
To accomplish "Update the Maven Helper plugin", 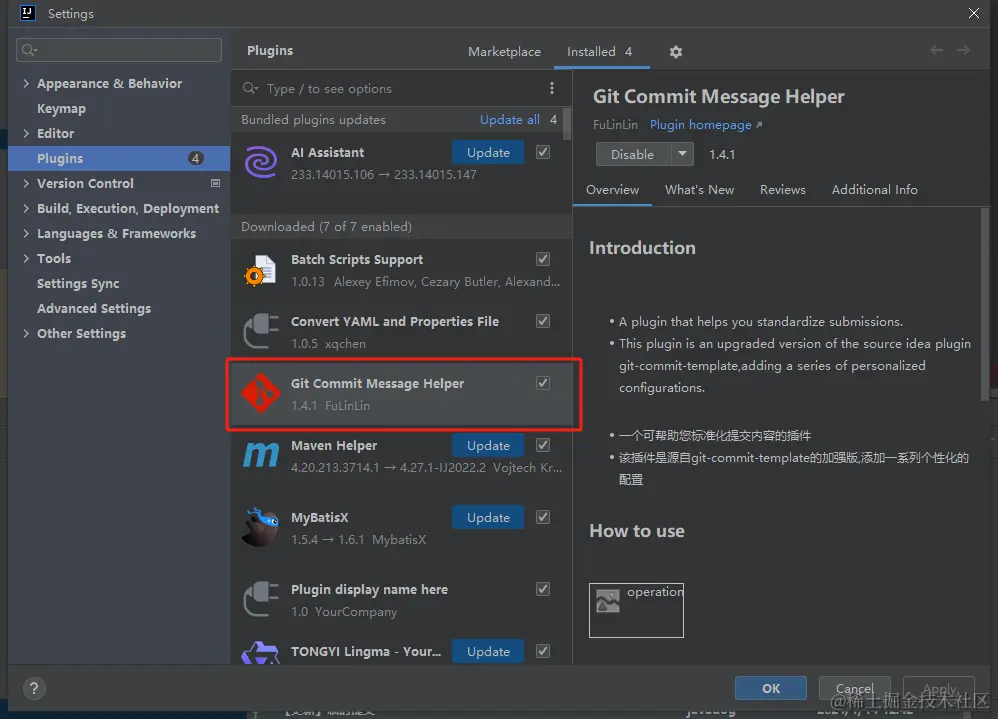I will [488, 445].
